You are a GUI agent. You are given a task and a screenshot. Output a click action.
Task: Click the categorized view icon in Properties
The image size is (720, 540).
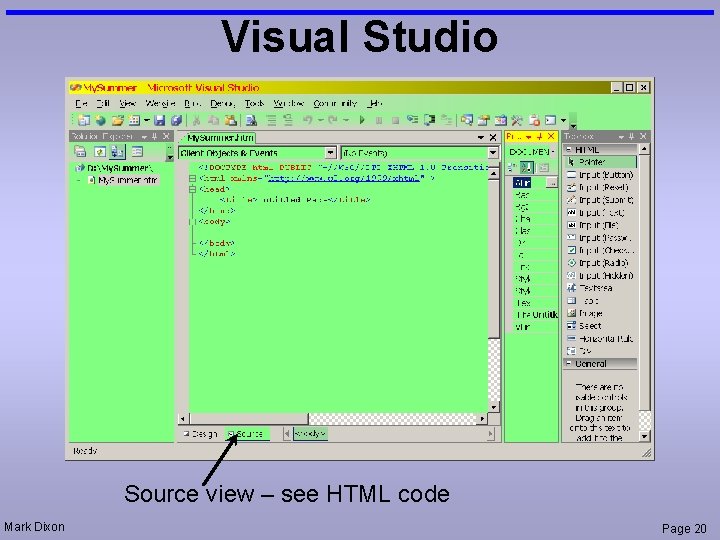coord(512,168)
